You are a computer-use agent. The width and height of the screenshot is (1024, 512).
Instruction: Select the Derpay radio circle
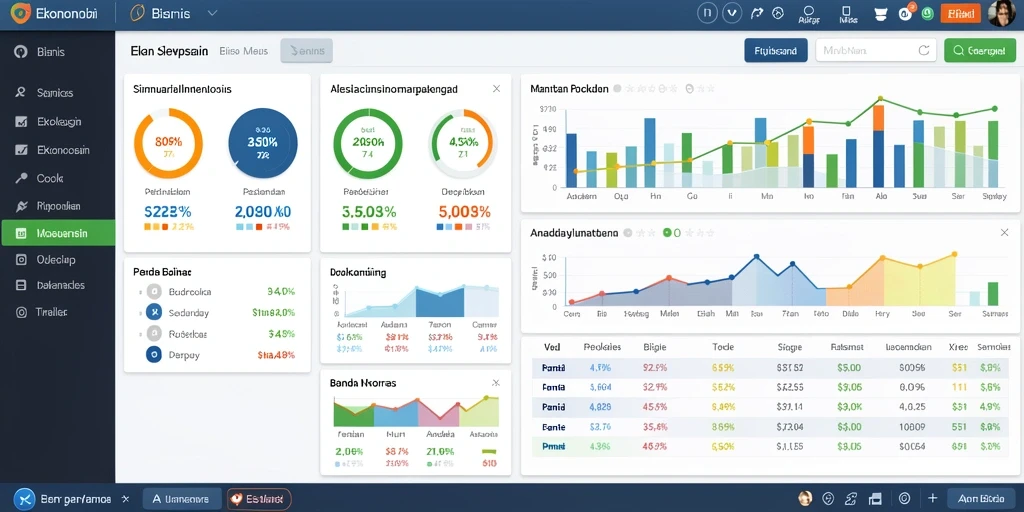click(153, 355)
